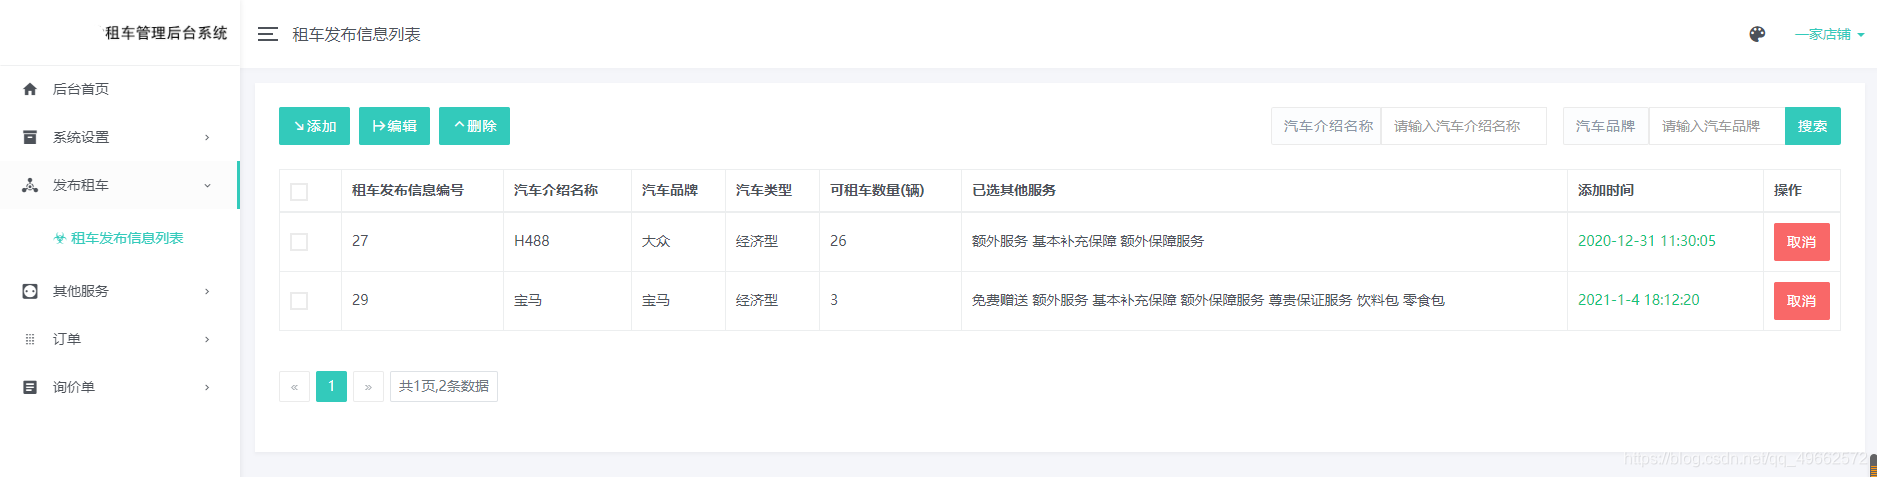
Task: Click the paw icon before 租车发布信息列表
Action: click(60, 238)
